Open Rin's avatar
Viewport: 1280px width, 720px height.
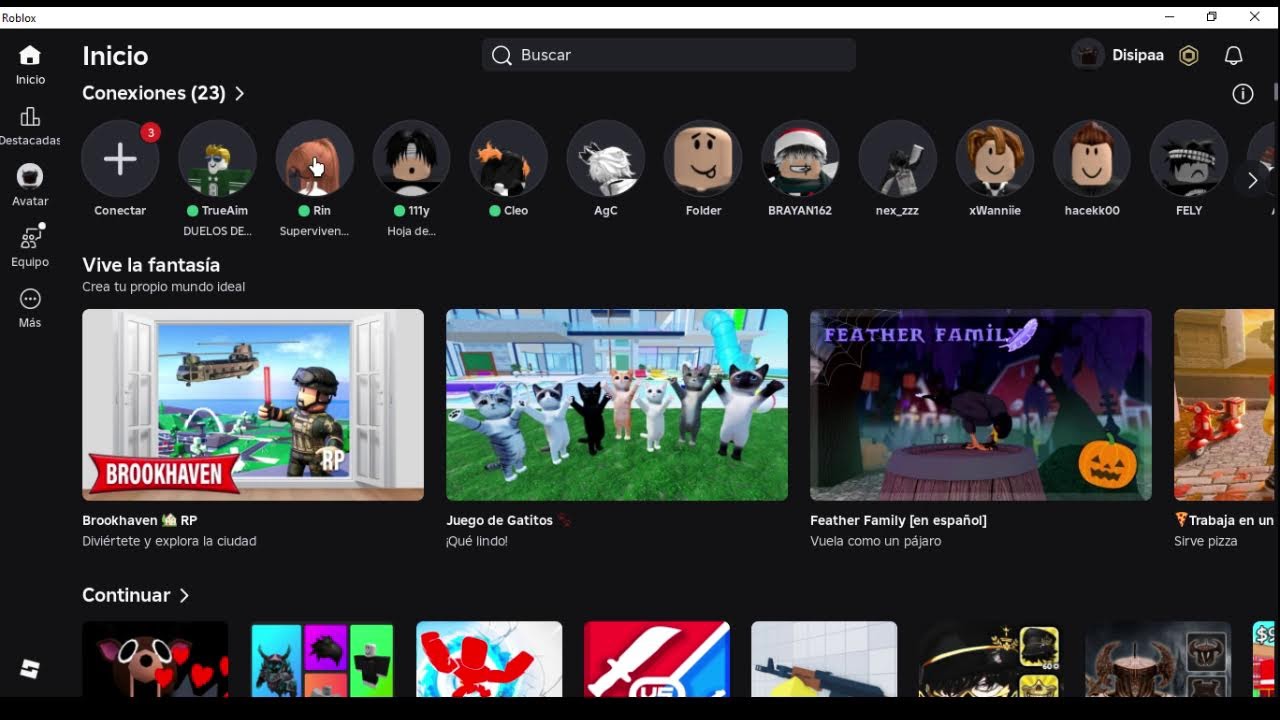[314, 159]
